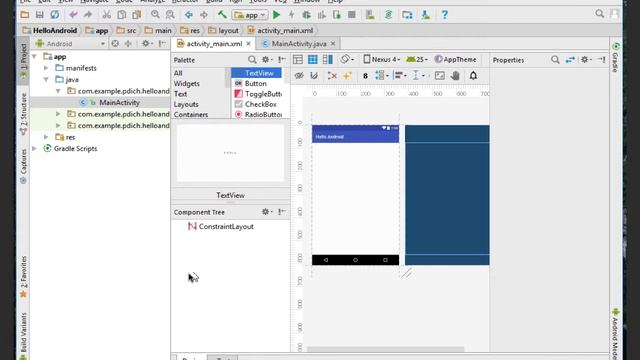Click the Infer Constraints sparkle icon
This screenshot has width=640, height=360.
click(347, 76)
